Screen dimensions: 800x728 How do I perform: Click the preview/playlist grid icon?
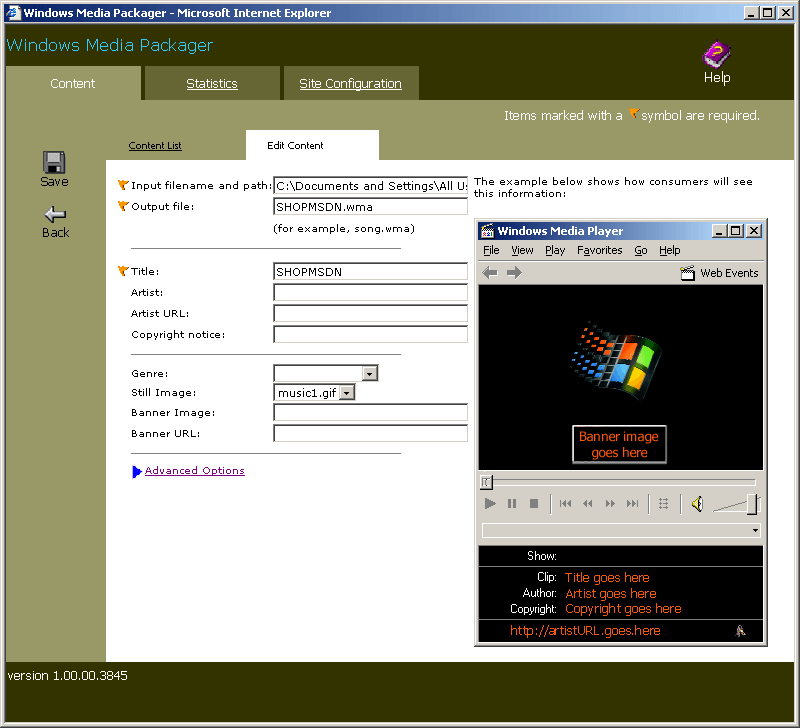663,504
